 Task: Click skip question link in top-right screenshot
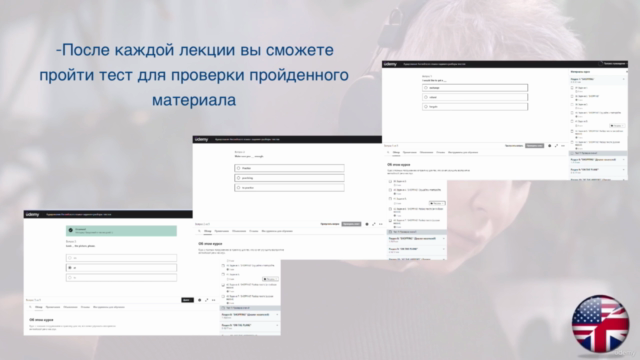pyautogui.click(x=514, y=146)
